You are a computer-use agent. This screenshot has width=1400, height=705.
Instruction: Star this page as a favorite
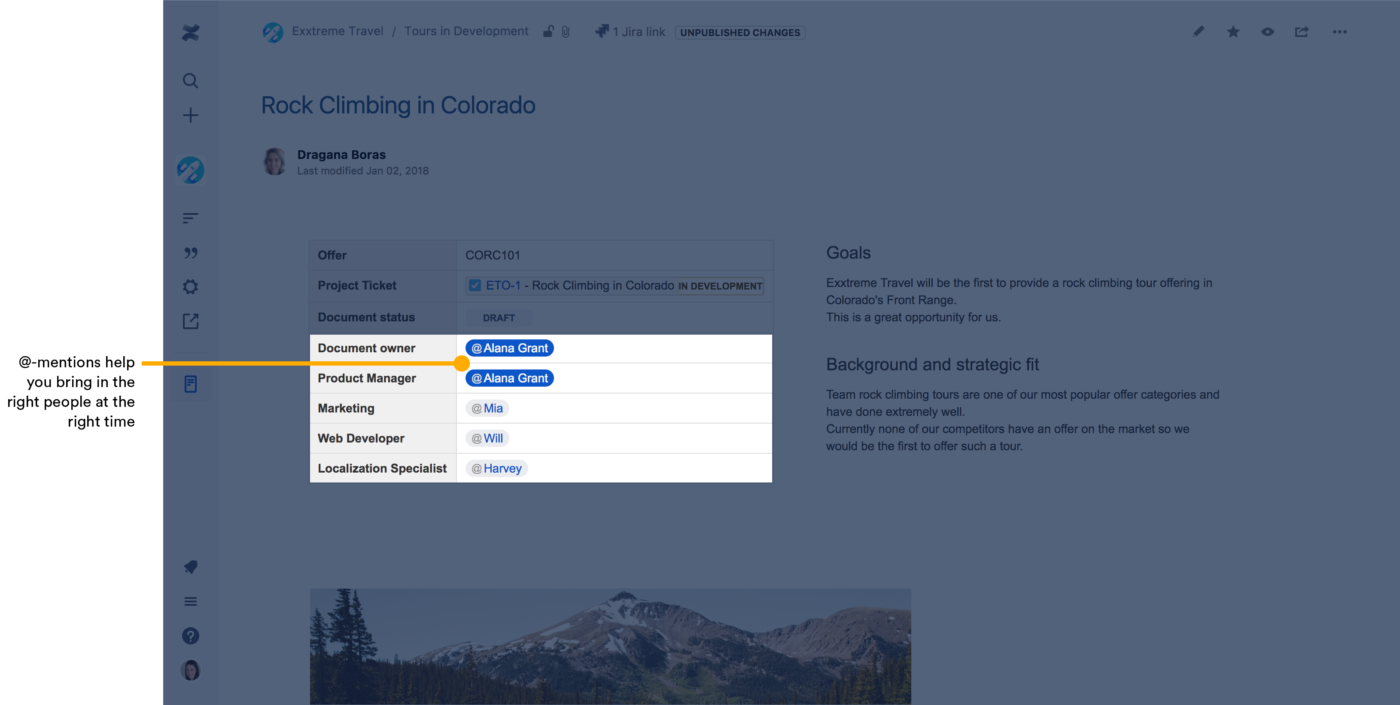pyautogui.click(x=1233, y=32)
